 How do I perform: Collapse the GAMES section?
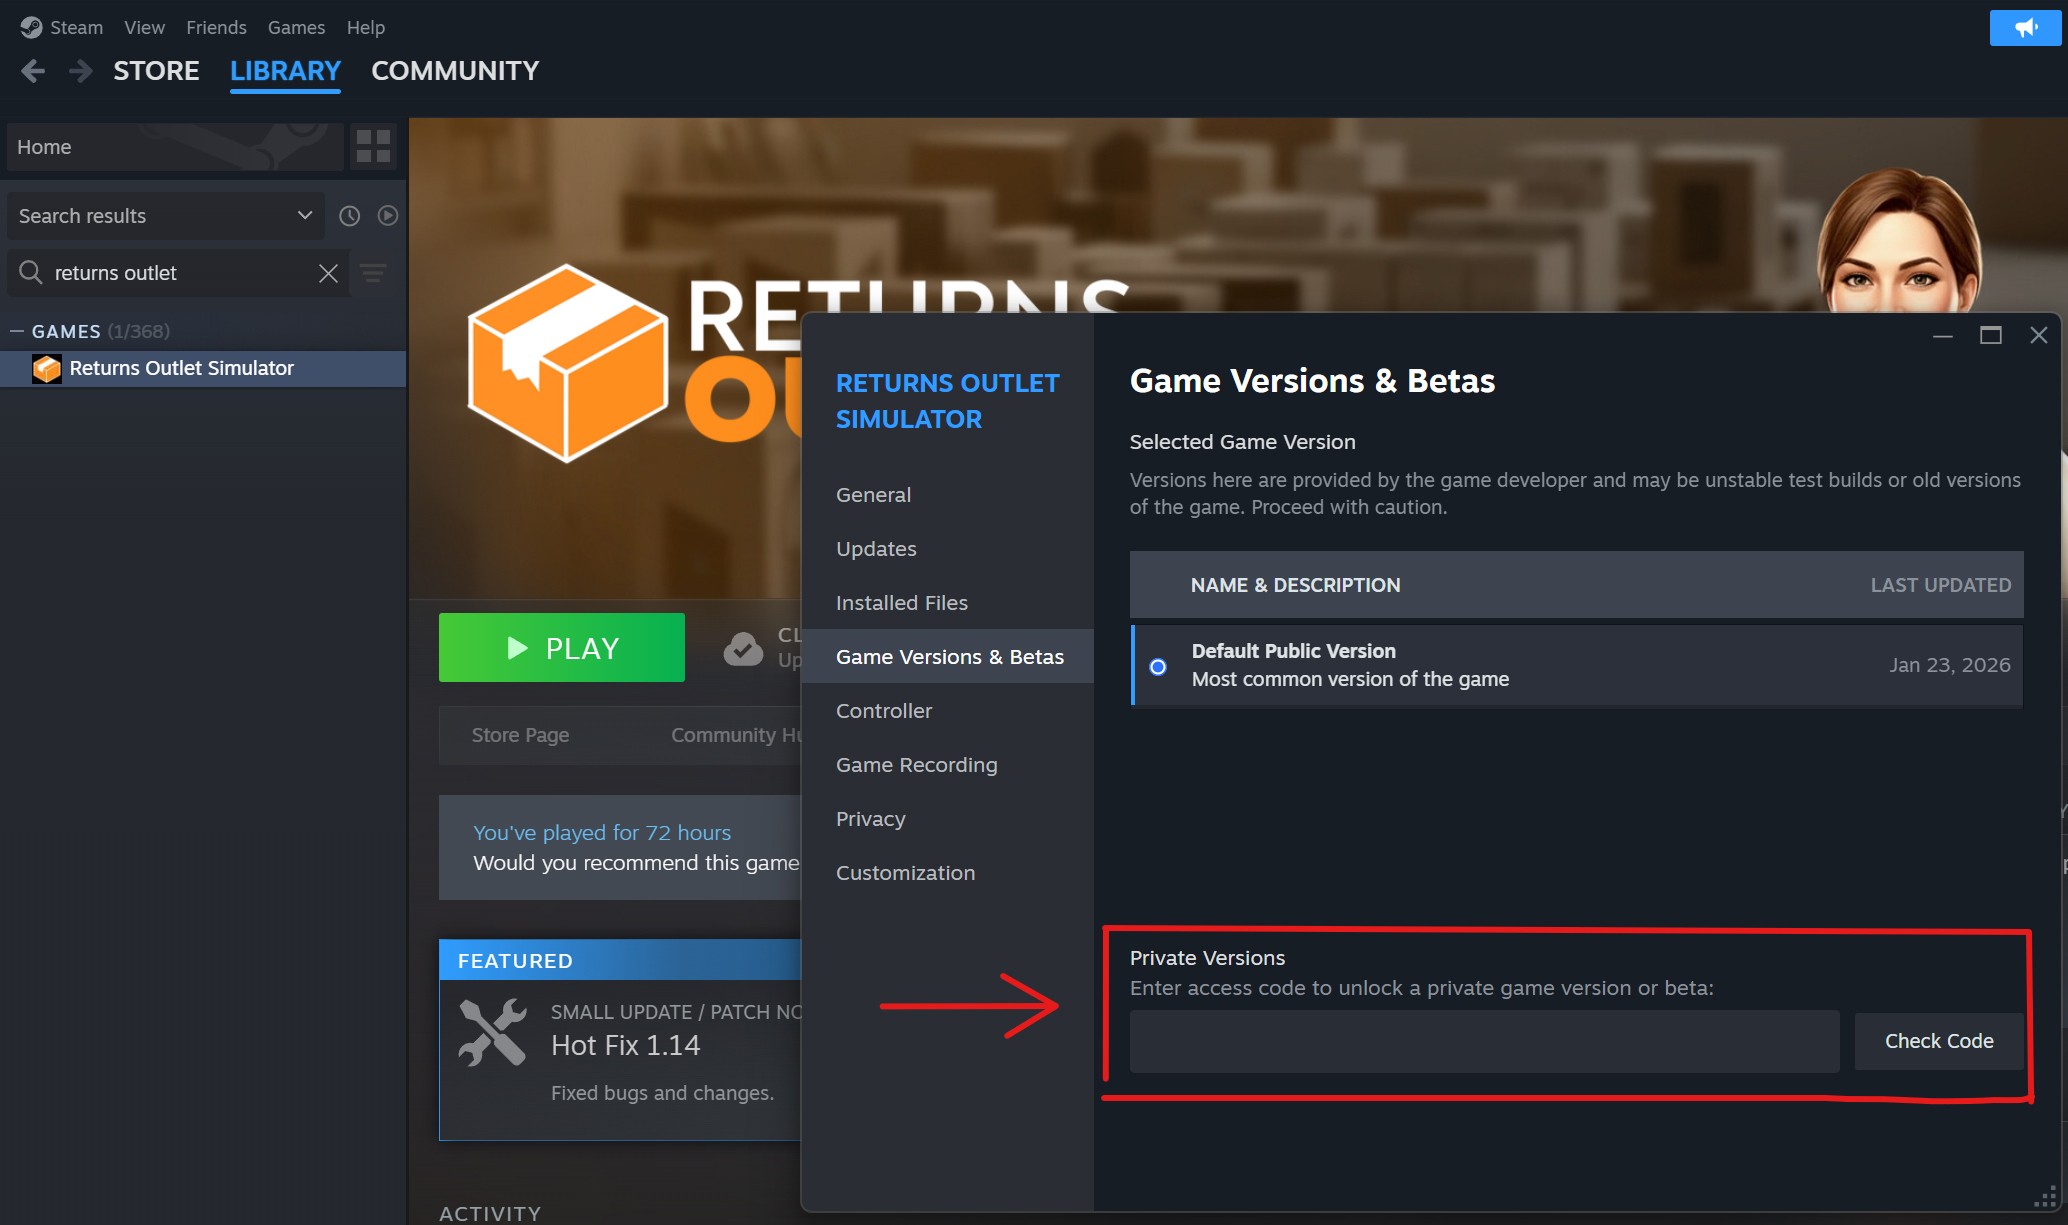[17, 331]
